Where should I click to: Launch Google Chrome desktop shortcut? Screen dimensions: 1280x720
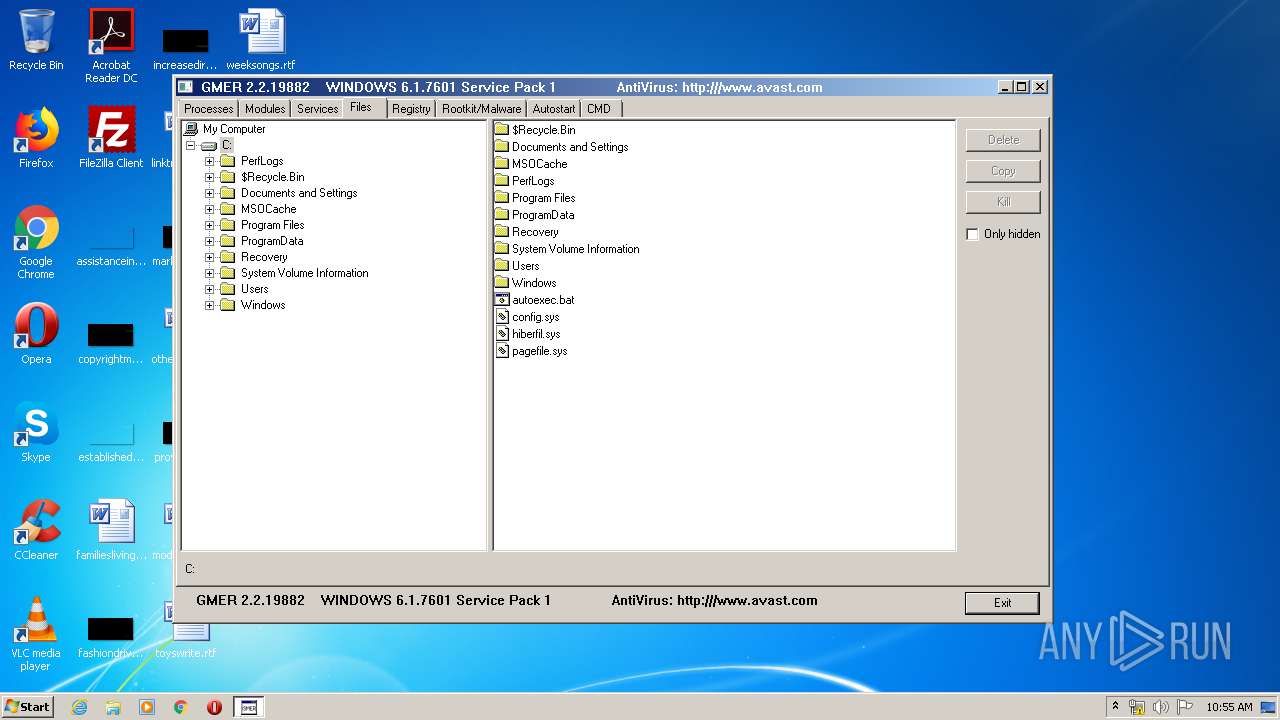pos(36,242)
